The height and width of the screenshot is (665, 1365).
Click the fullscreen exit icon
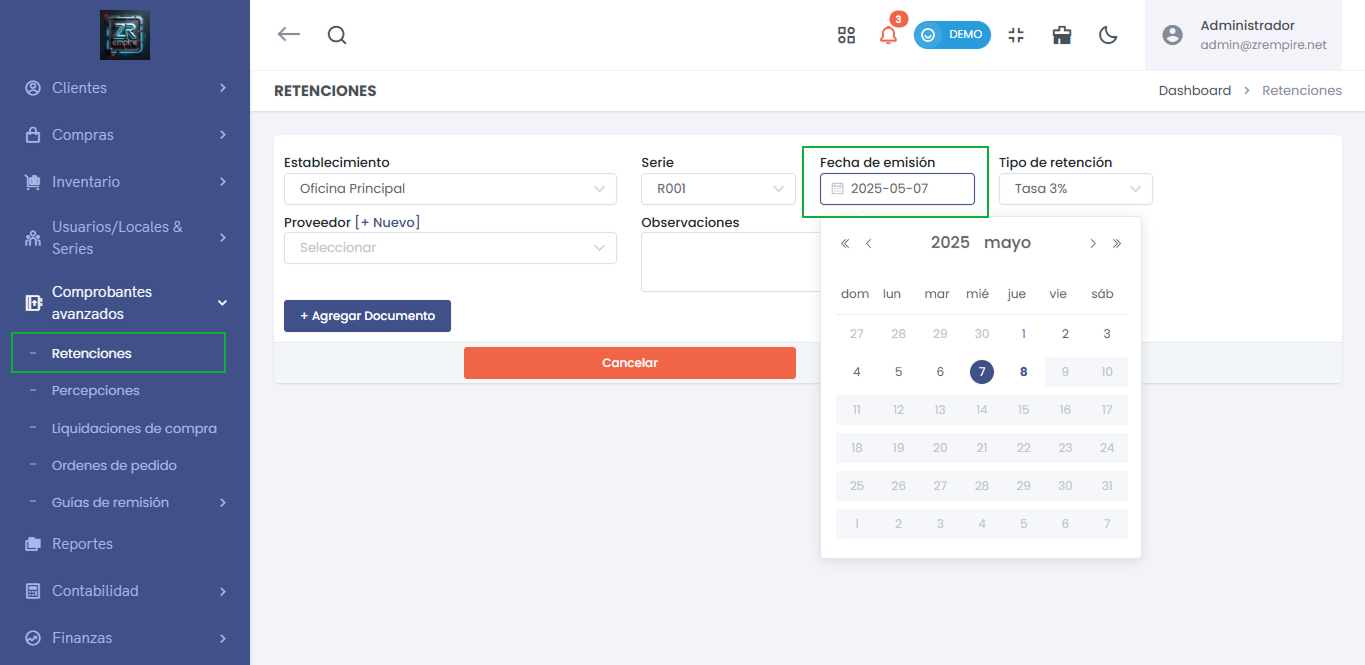tap(1016, 35)
